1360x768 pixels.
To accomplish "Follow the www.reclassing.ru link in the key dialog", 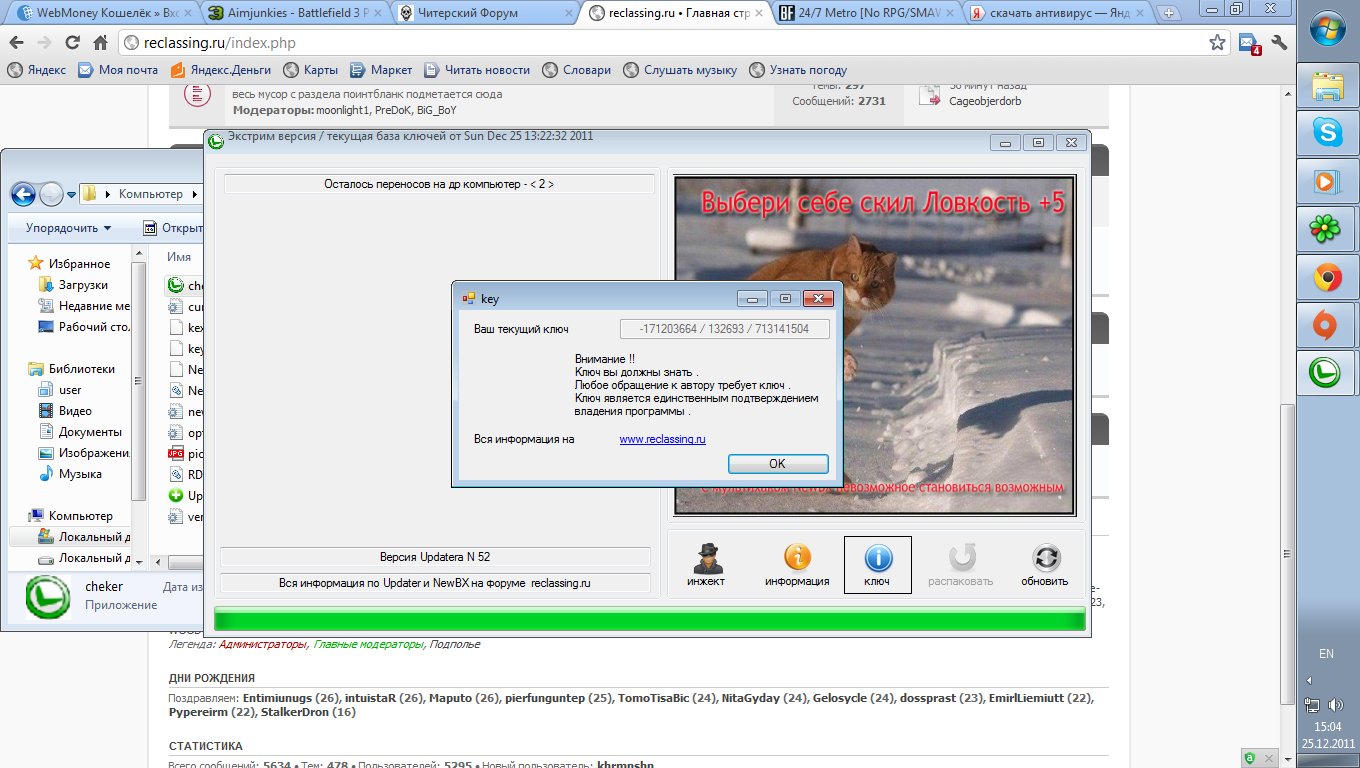I will (x=663, y=439).
